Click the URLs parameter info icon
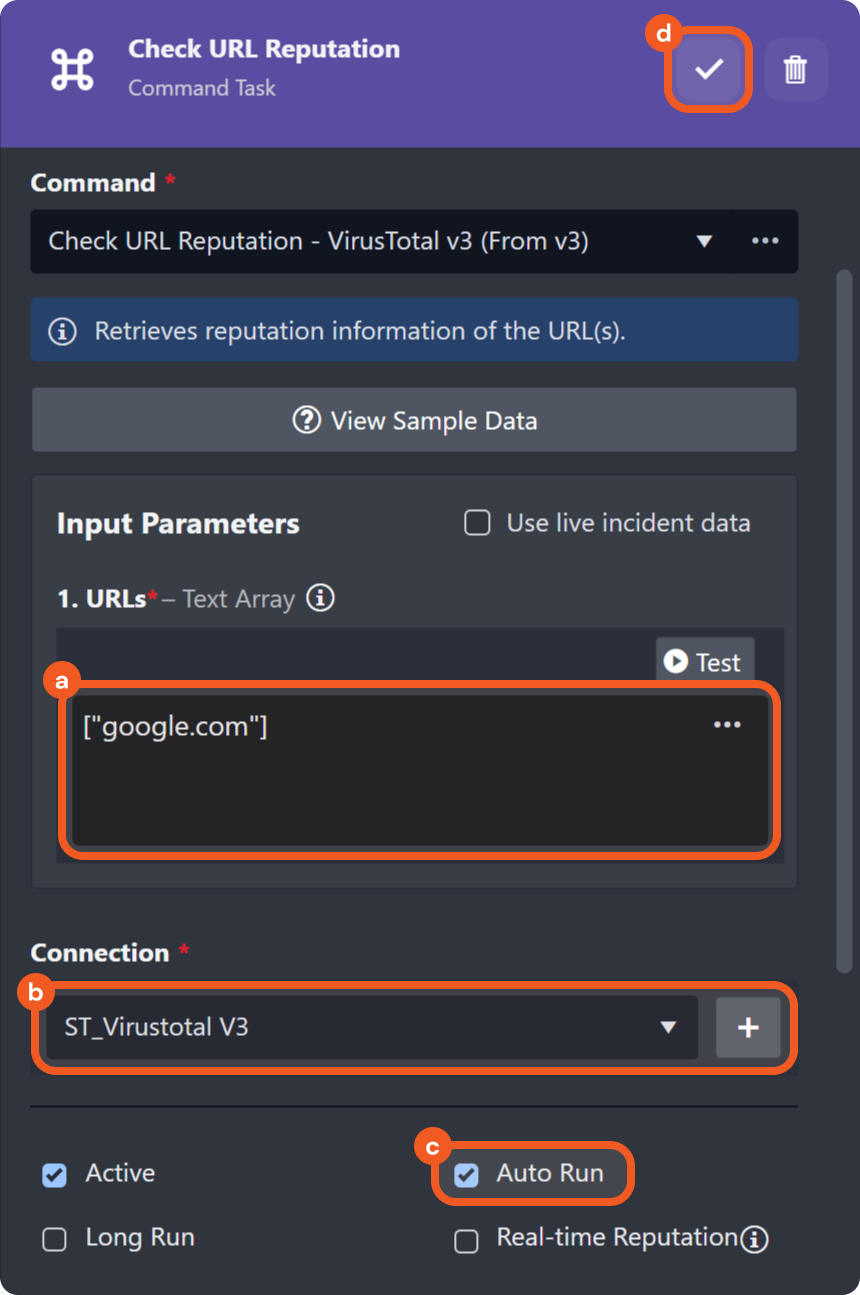 [320, 599]
